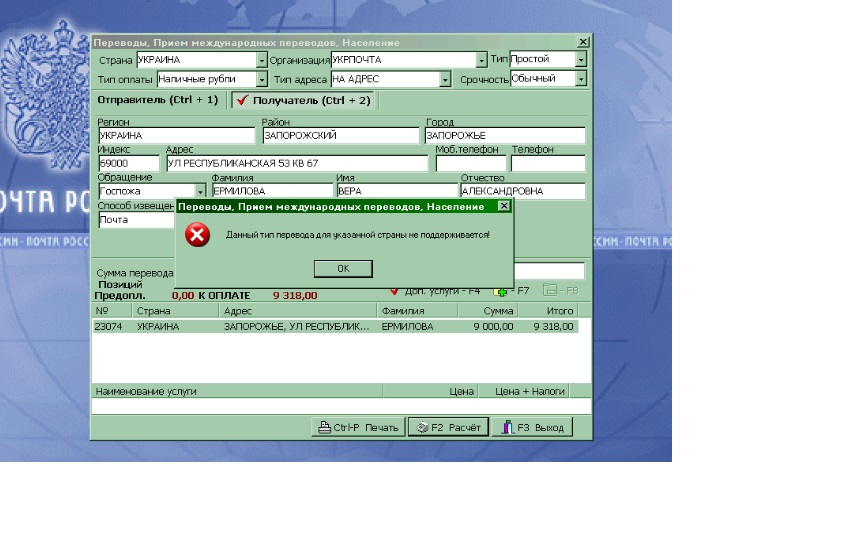Click OK in the error dialog
864x540 pixels.
pos(343,268)
